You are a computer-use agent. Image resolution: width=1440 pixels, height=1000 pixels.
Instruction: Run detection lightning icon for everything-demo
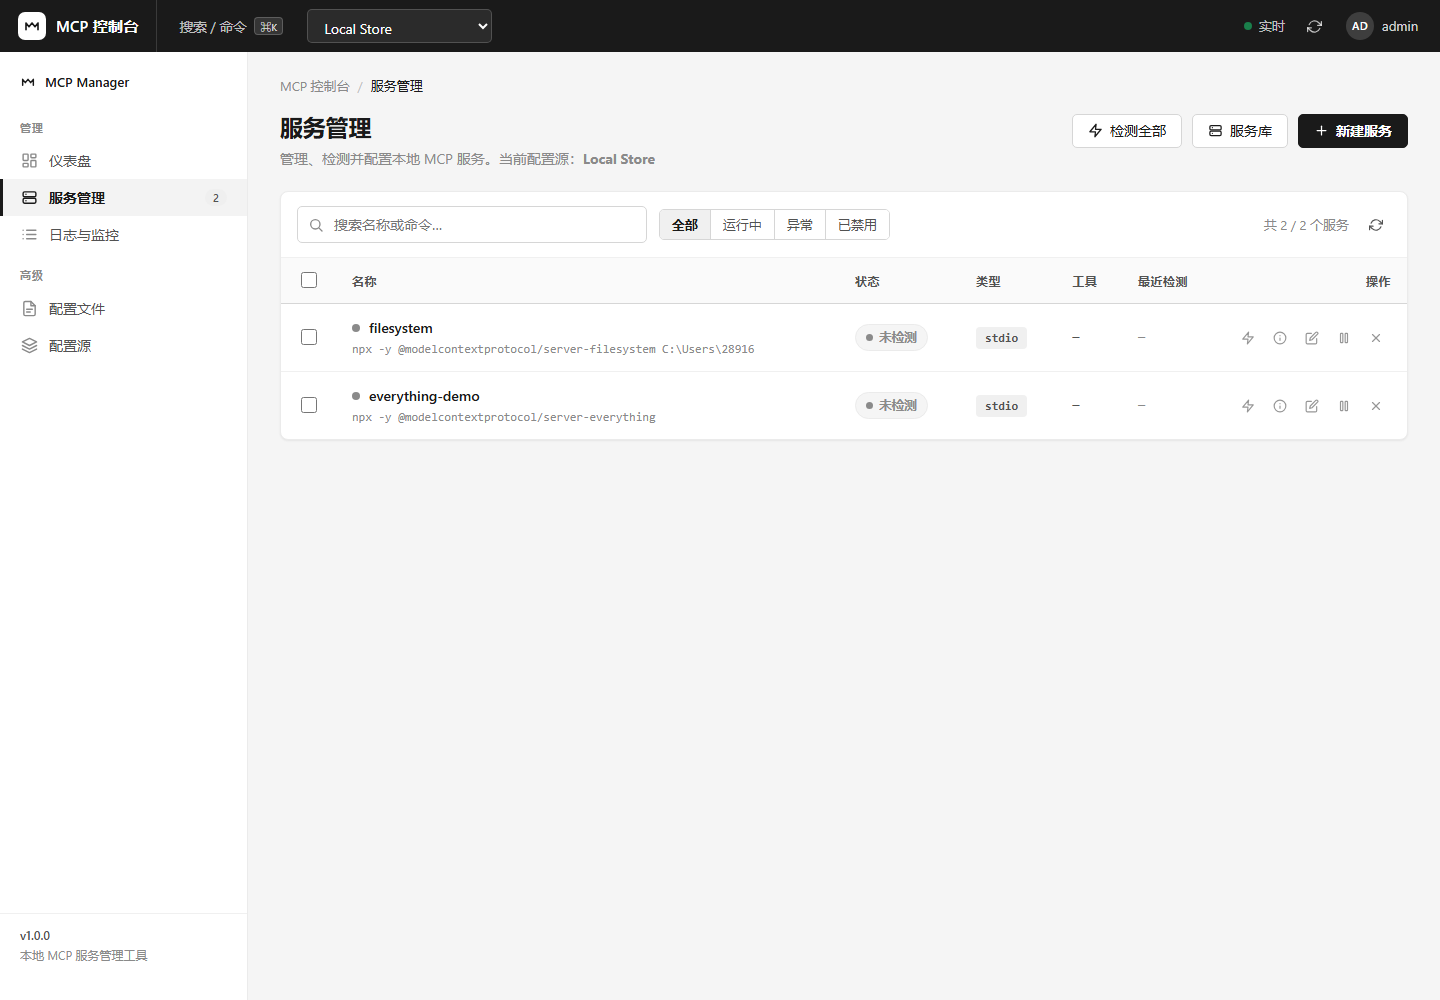(x=1248, y=406)
